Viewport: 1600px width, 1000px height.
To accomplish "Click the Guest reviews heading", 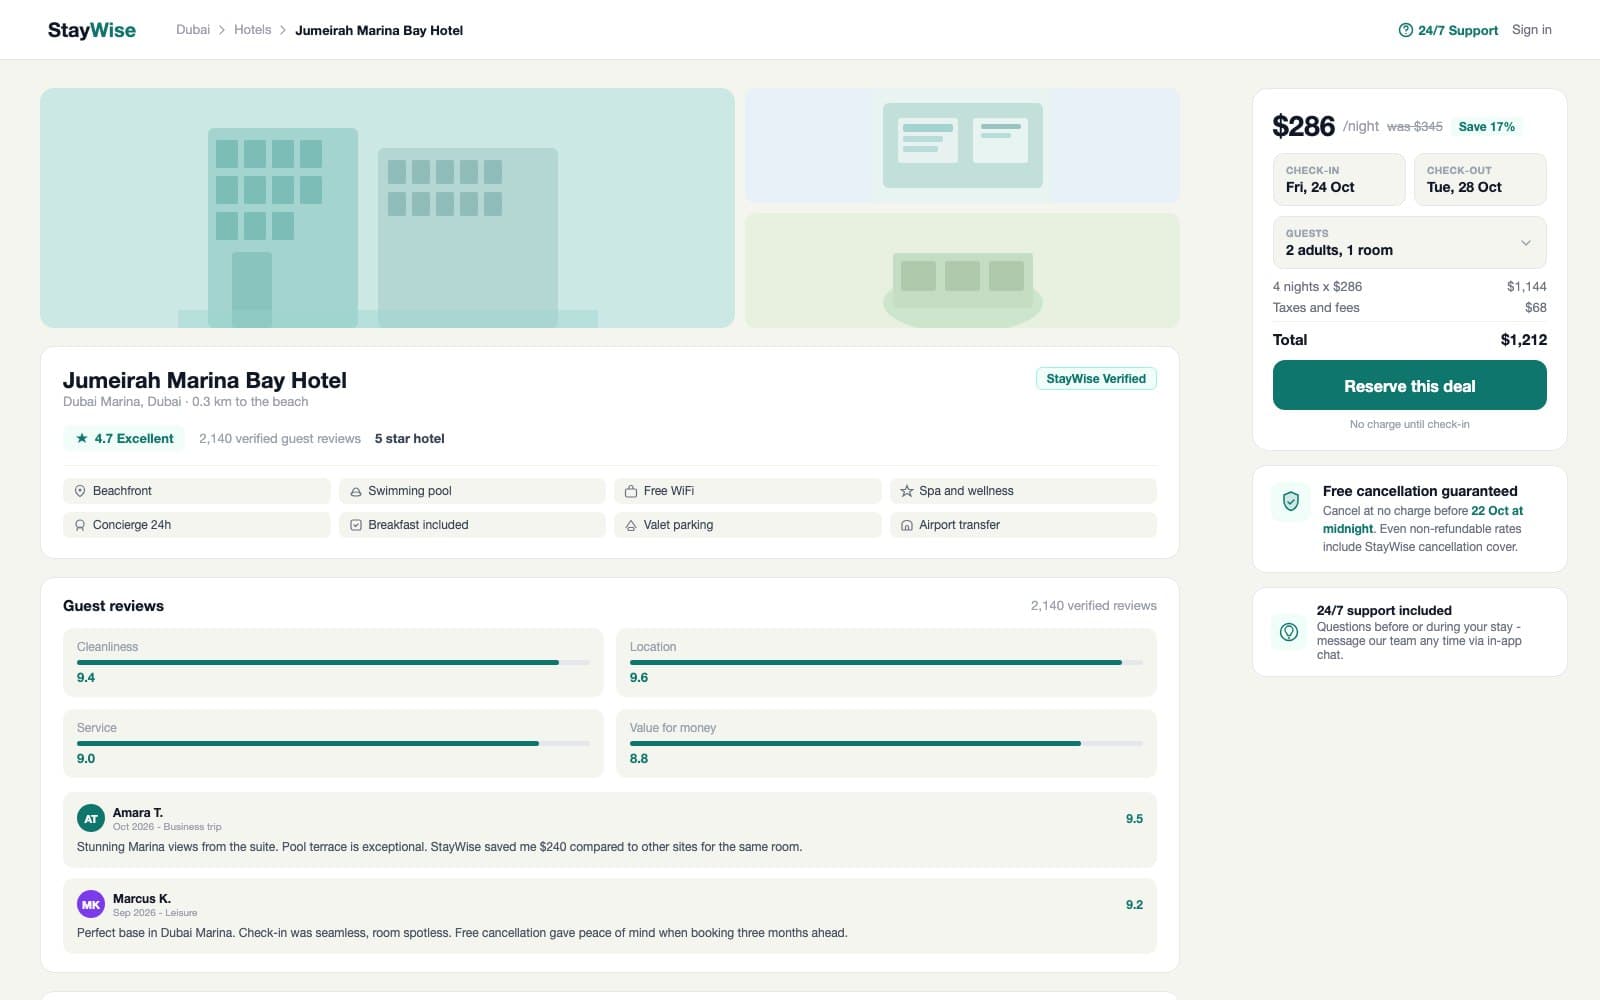I will pos(113,606).
